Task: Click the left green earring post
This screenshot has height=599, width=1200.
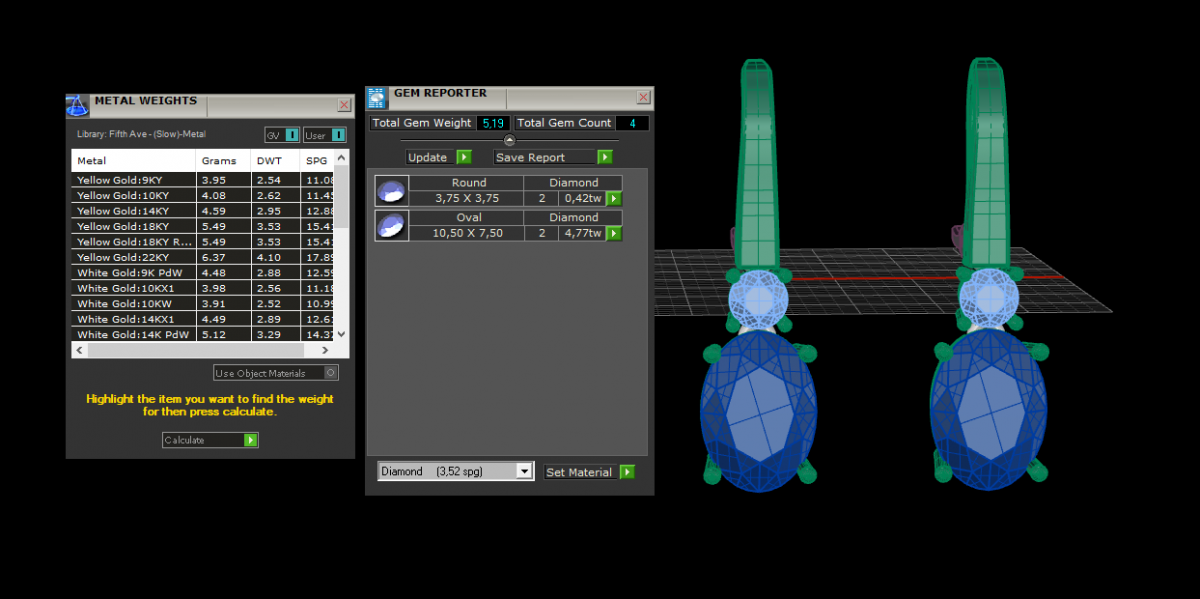Action: point(759,165)
